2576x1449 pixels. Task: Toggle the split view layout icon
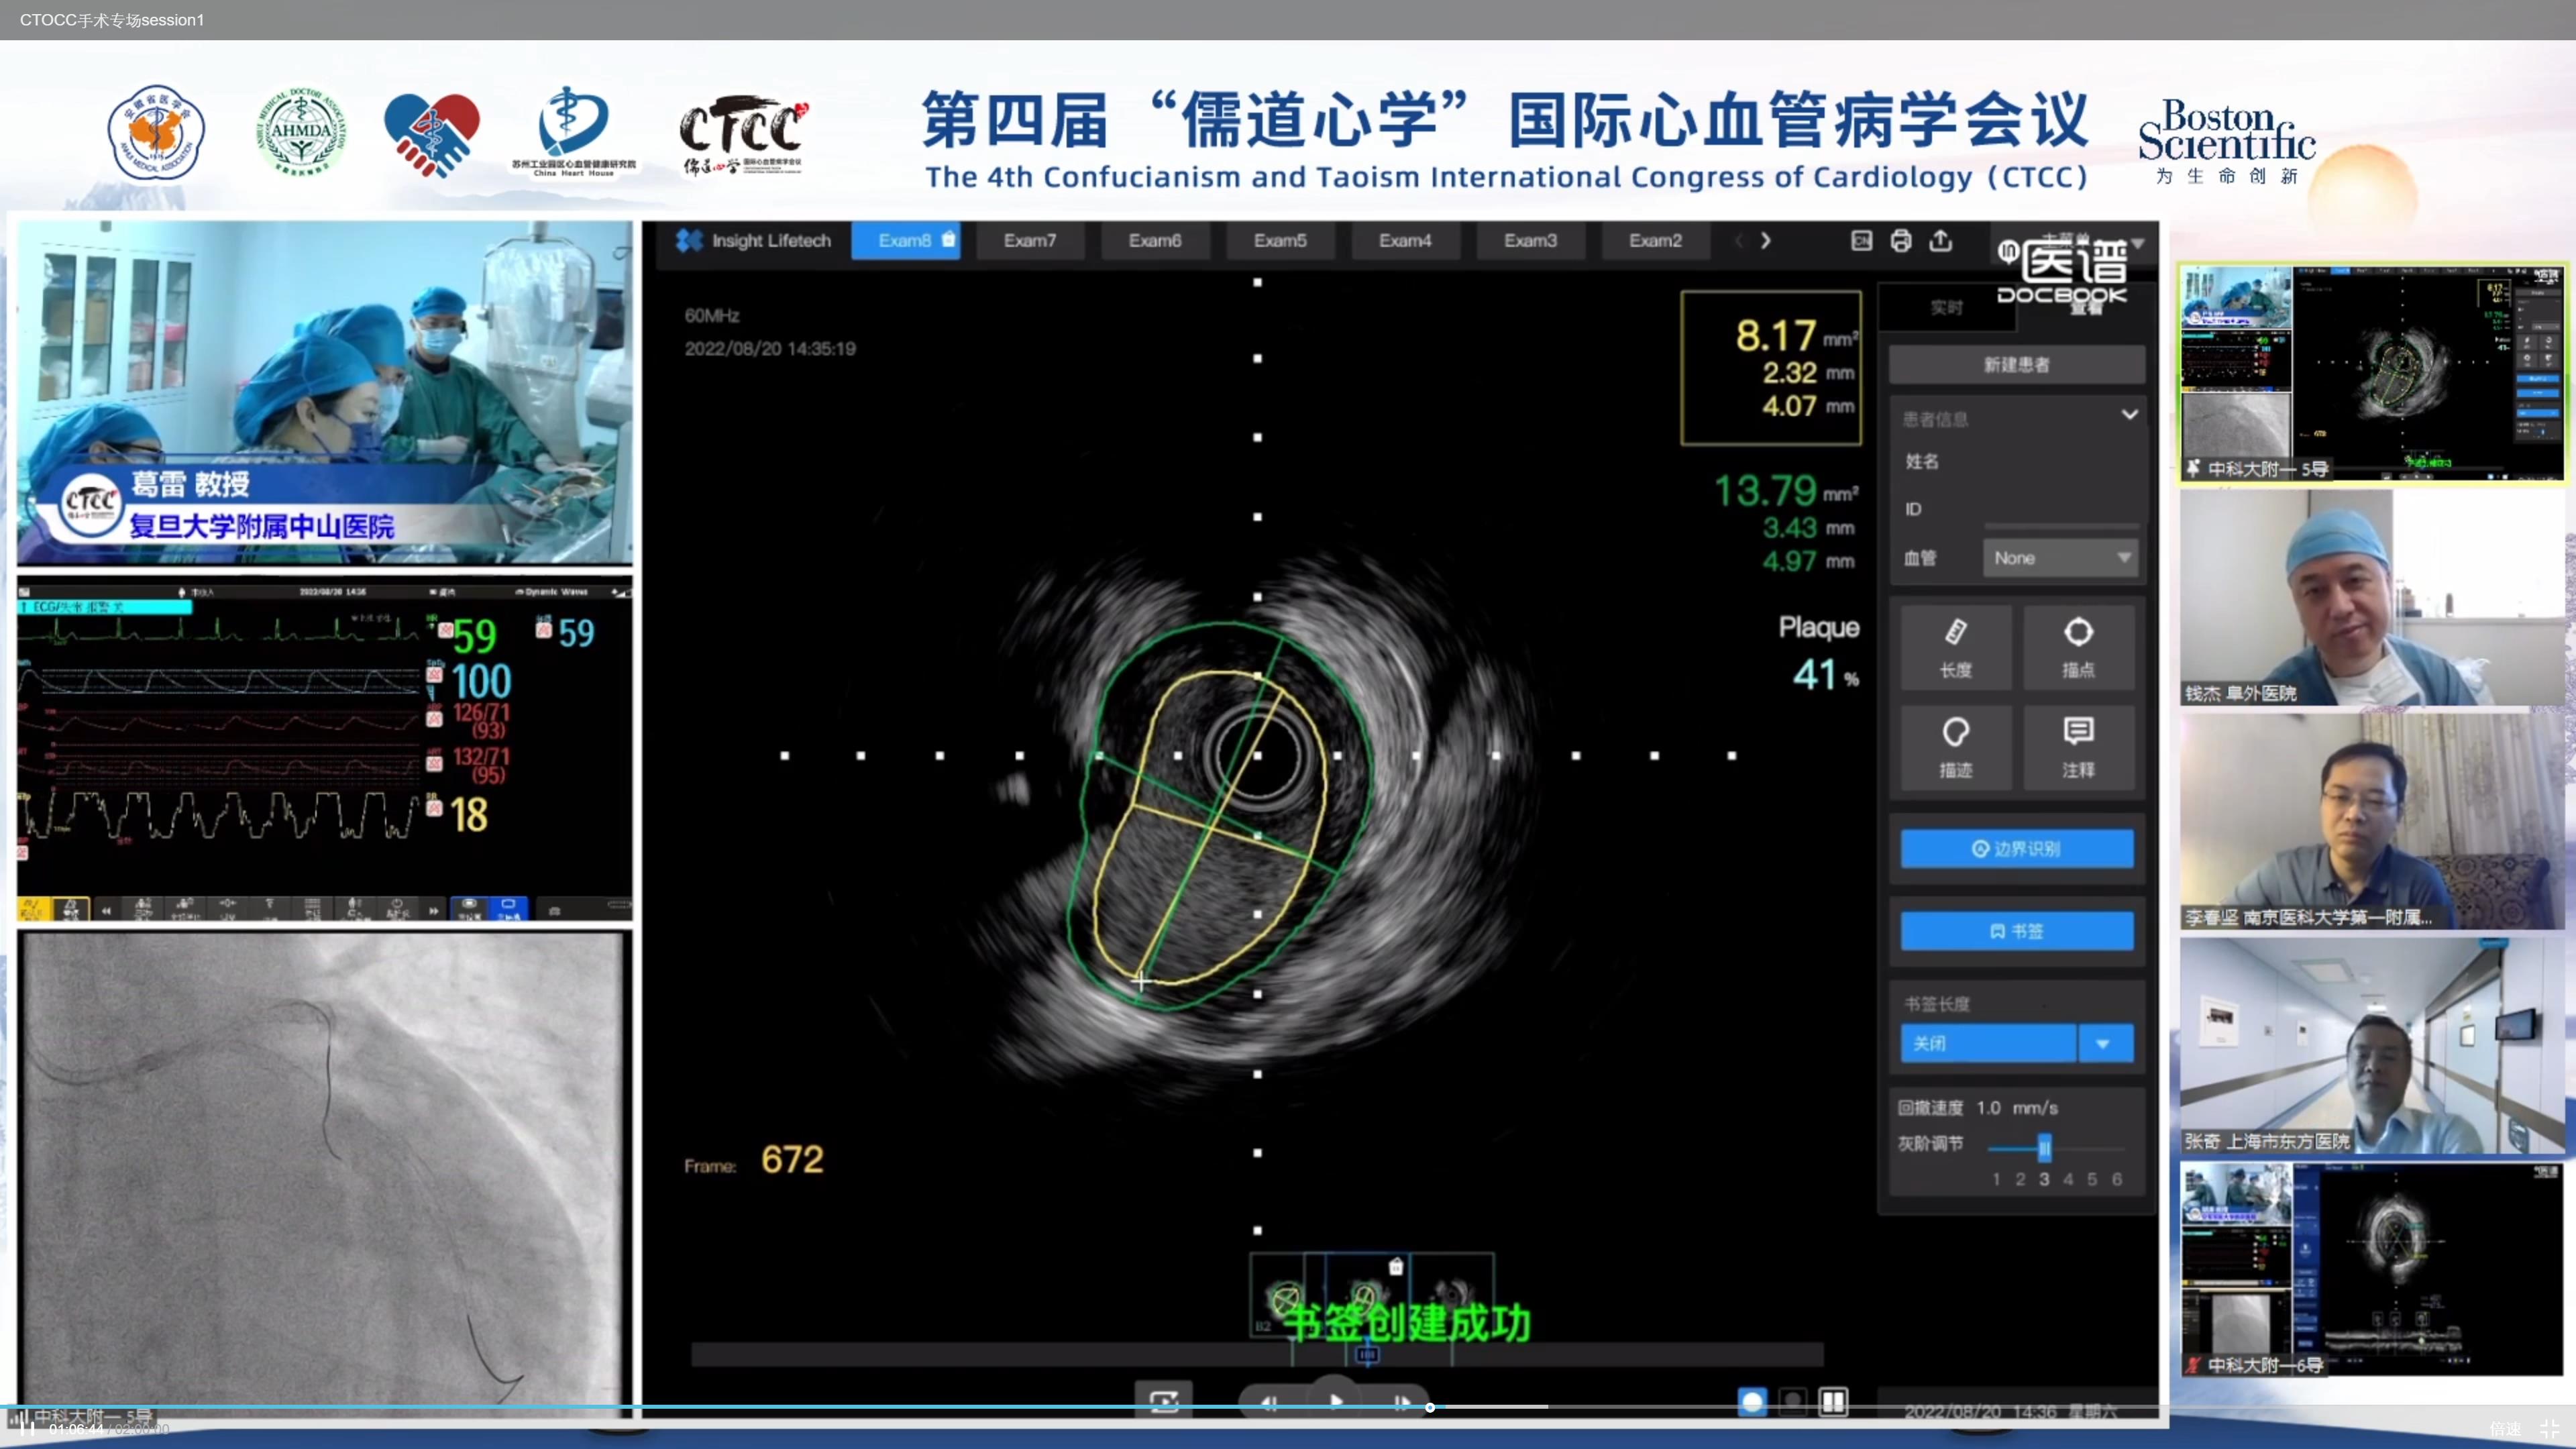coord(1833,1402)
